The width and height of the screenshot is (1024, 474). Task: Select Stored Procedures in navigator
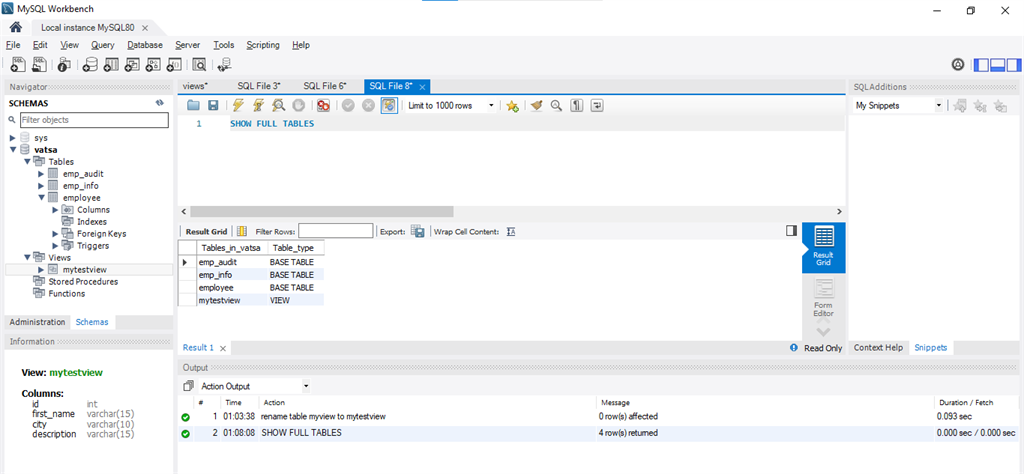[83, 281]
